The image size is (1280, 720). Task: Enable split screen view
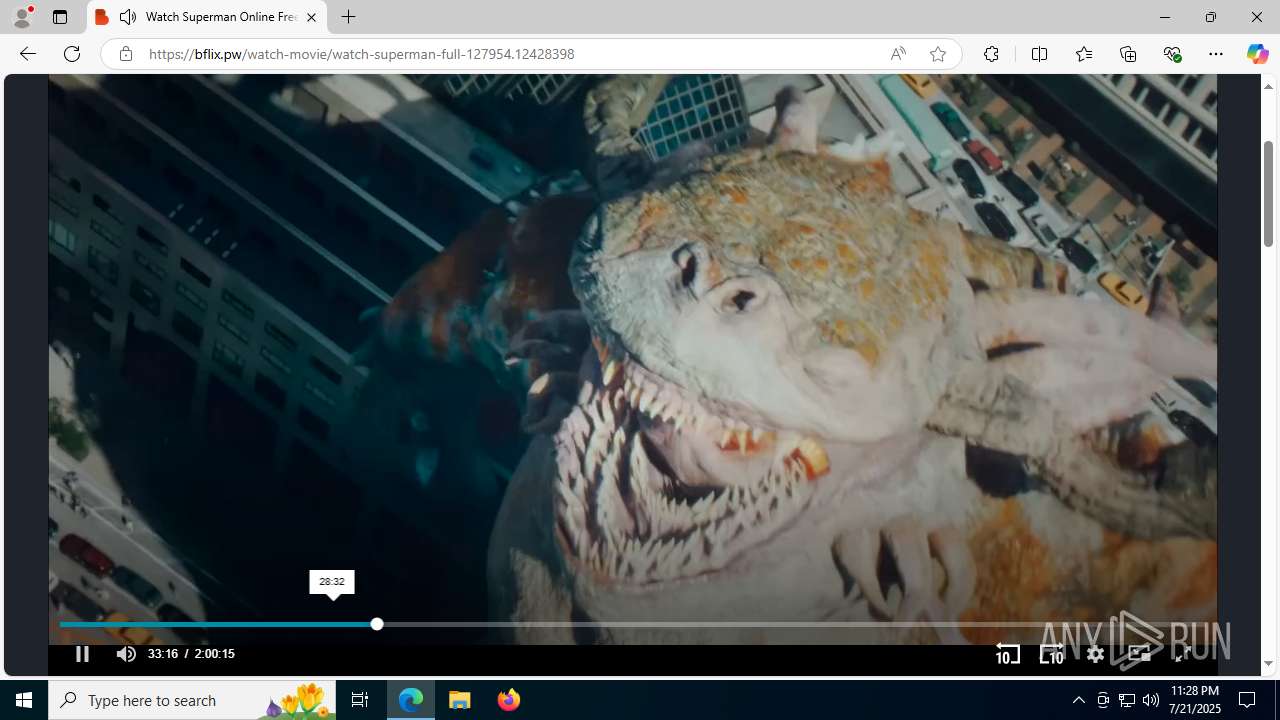point(1039,54)
